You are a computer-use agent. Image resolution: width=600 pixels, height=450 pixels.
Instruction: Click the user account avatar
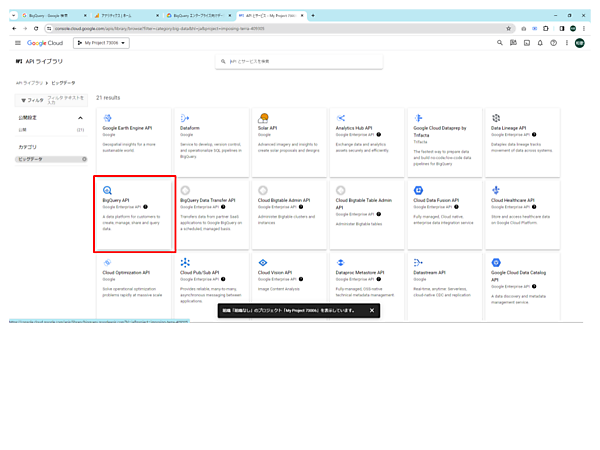580,43
